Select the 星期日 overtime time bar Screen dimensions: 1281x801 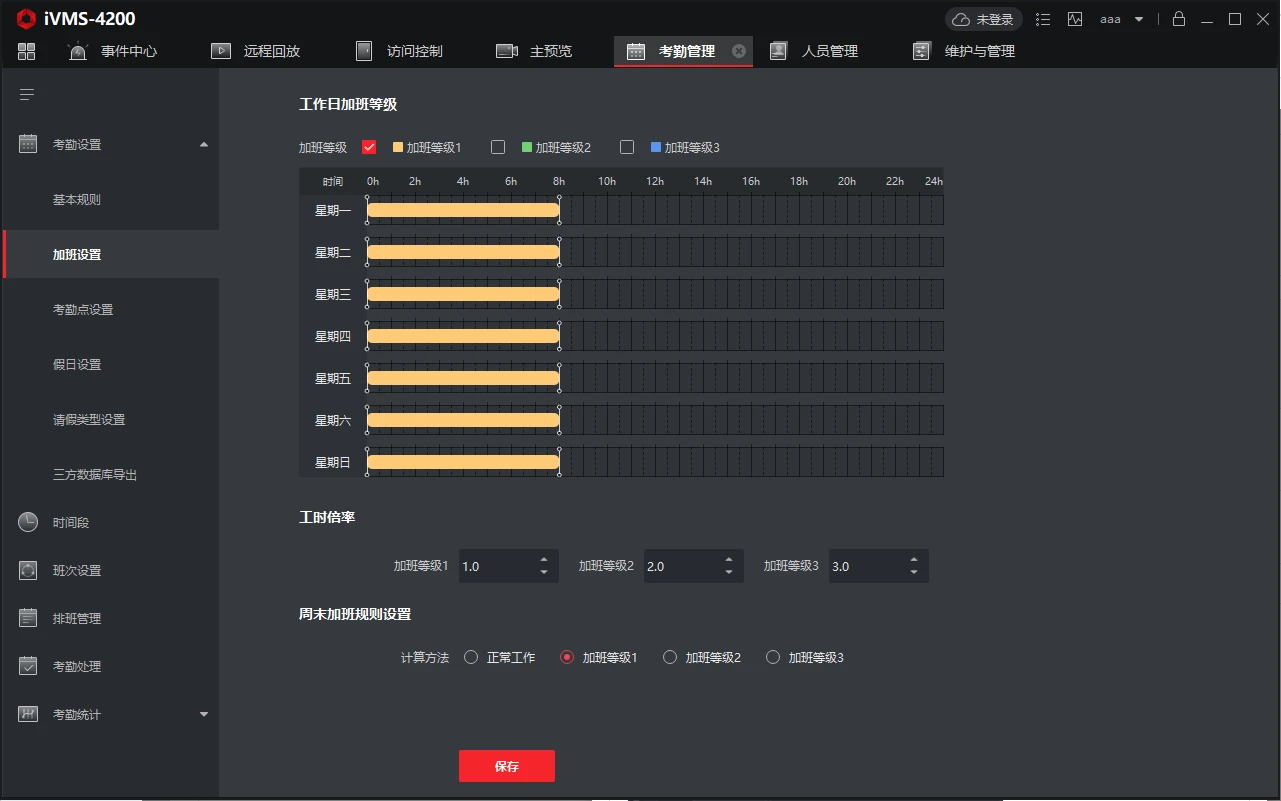point(463,462)
